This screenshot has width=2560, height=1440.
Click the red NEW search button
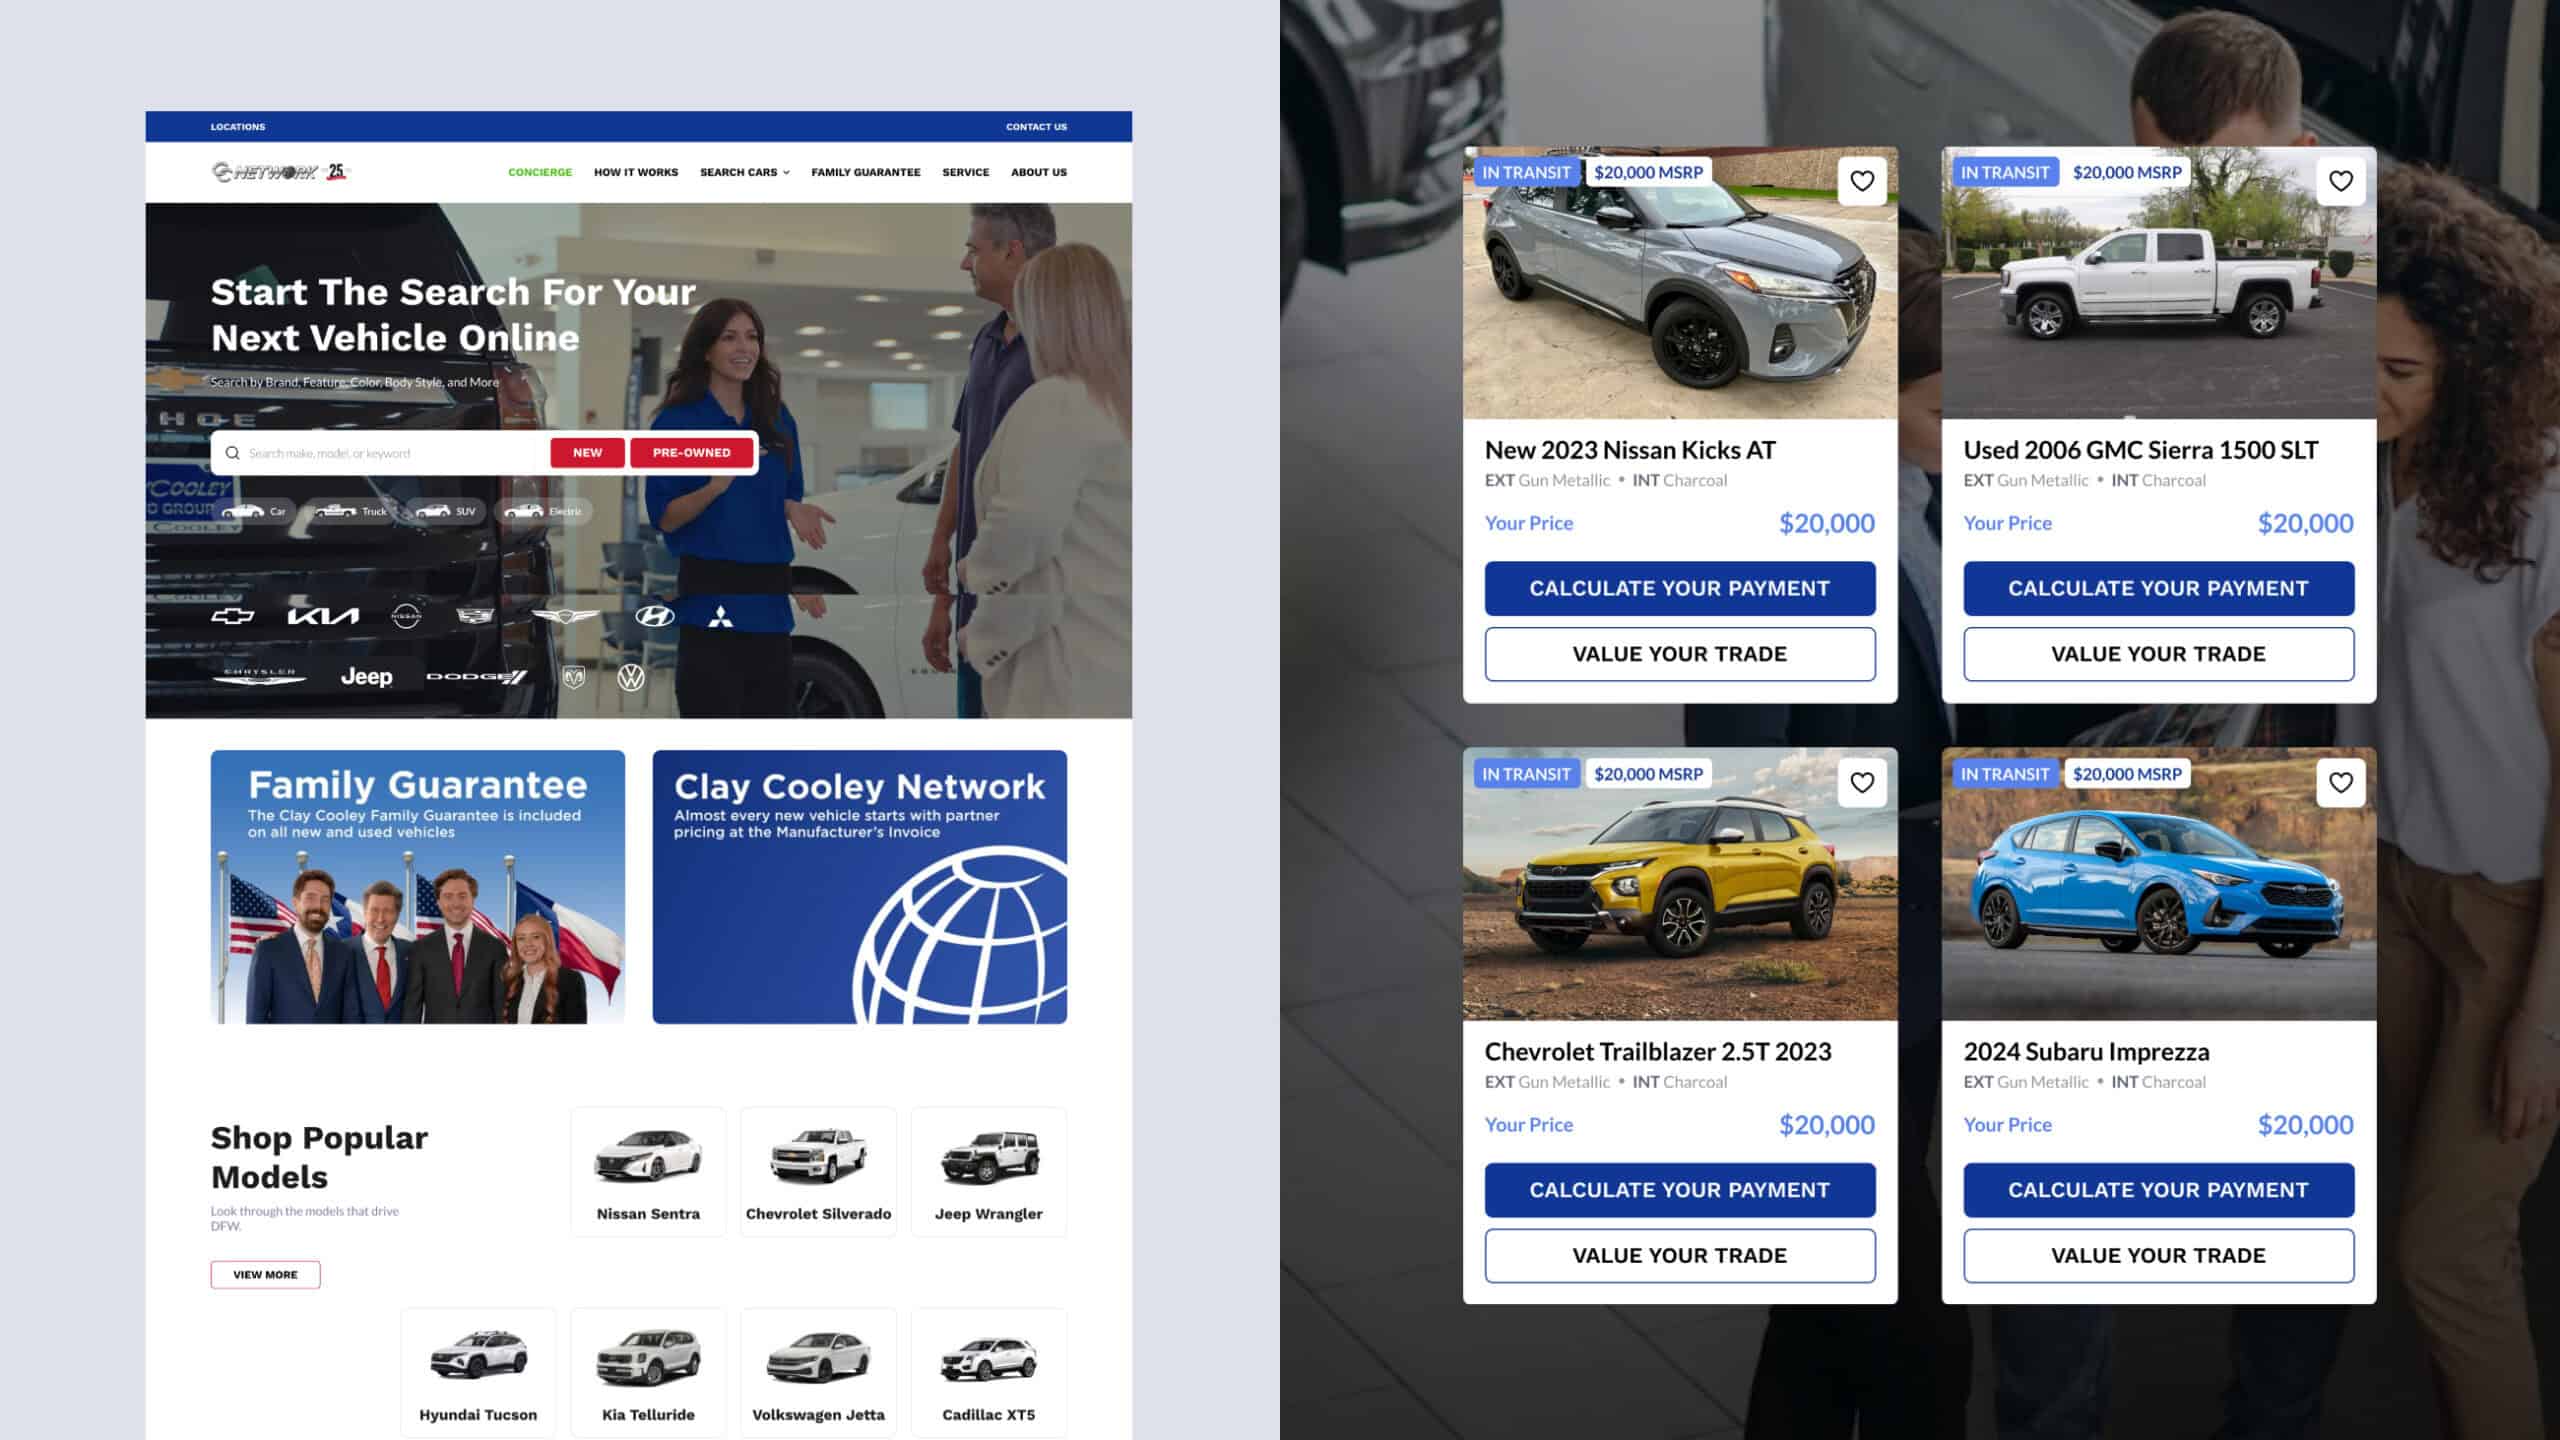click(587, 453)
